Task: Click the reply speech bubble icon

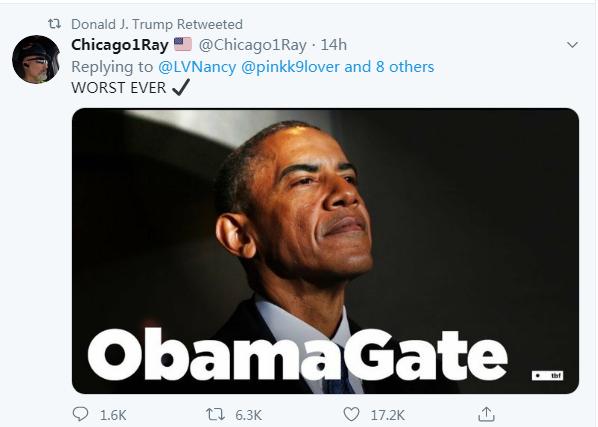Action: pyautogui.click(x=80, y=414)
